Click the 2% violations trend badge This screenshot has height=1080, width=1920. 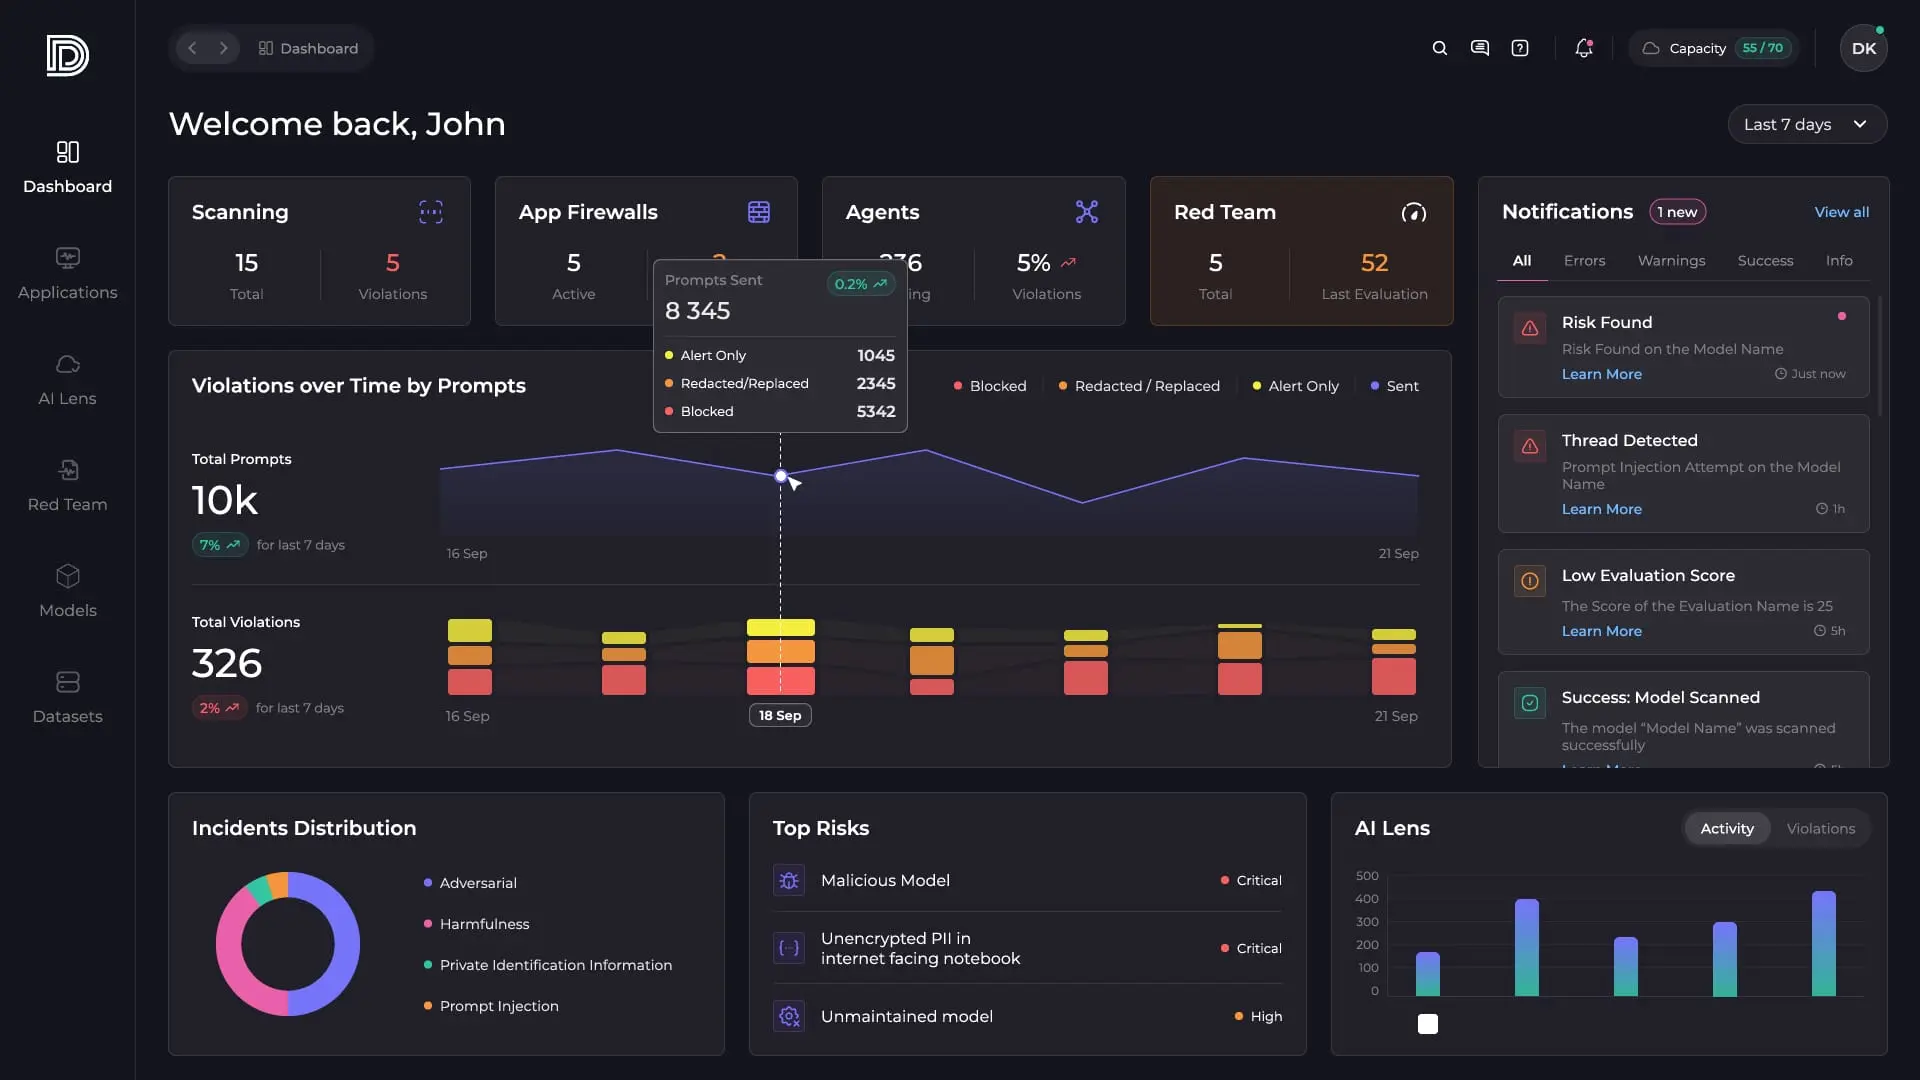219,708
